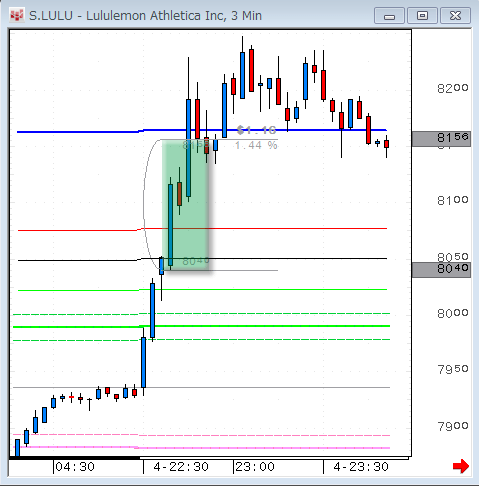The width and height of the screenshot is (479, 486).
Task: Click the 8040 price marker on the price axis
Action: pyautogui.click(x=441, y=270)
